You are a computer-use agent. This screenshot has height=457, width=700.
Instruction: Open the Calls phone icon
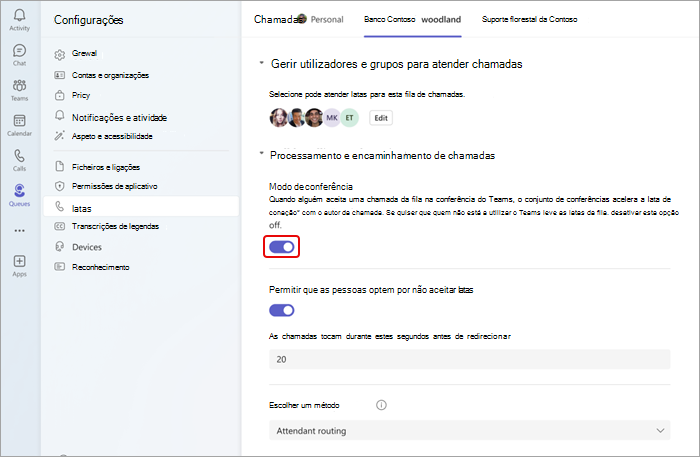click(x=19, y=156)
